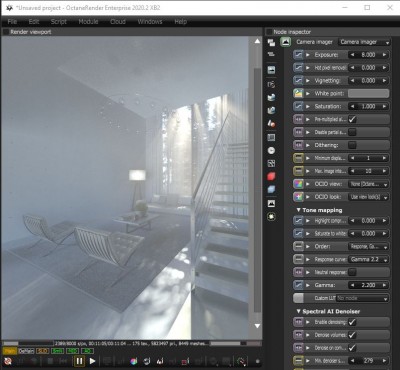Select the Camera imager node icon
The width and height of the screenshot is (400, 370).
coord(286,42)
